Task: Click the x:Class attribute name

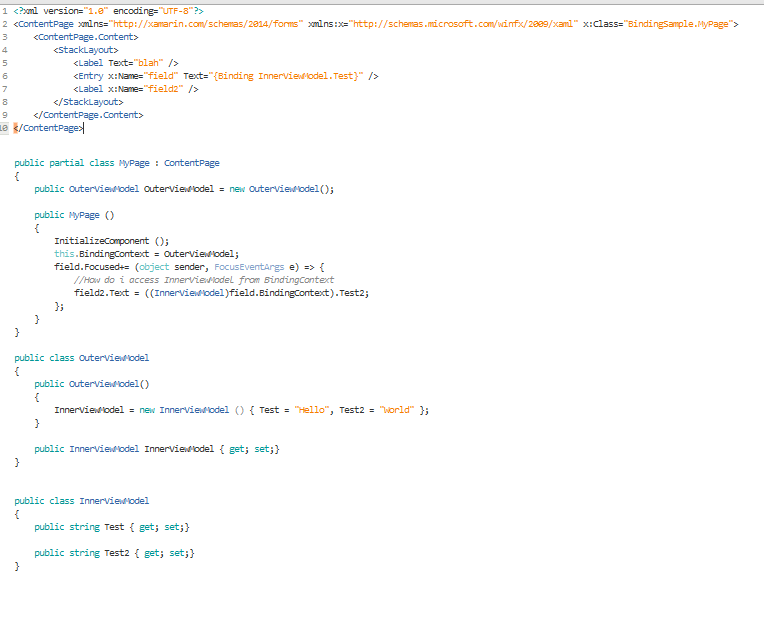Action: (x=601, y=24)
